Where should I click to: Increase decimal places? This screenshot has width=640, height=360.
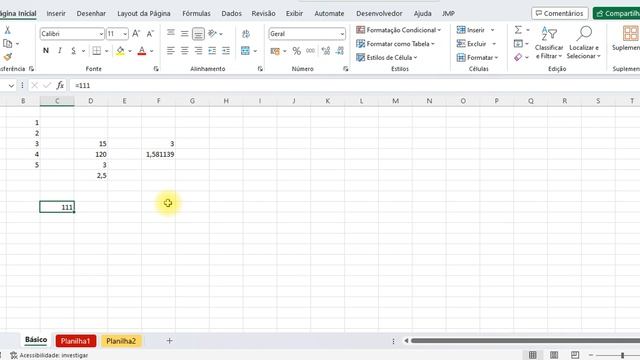pyautogui.click(x=326, y=51)
